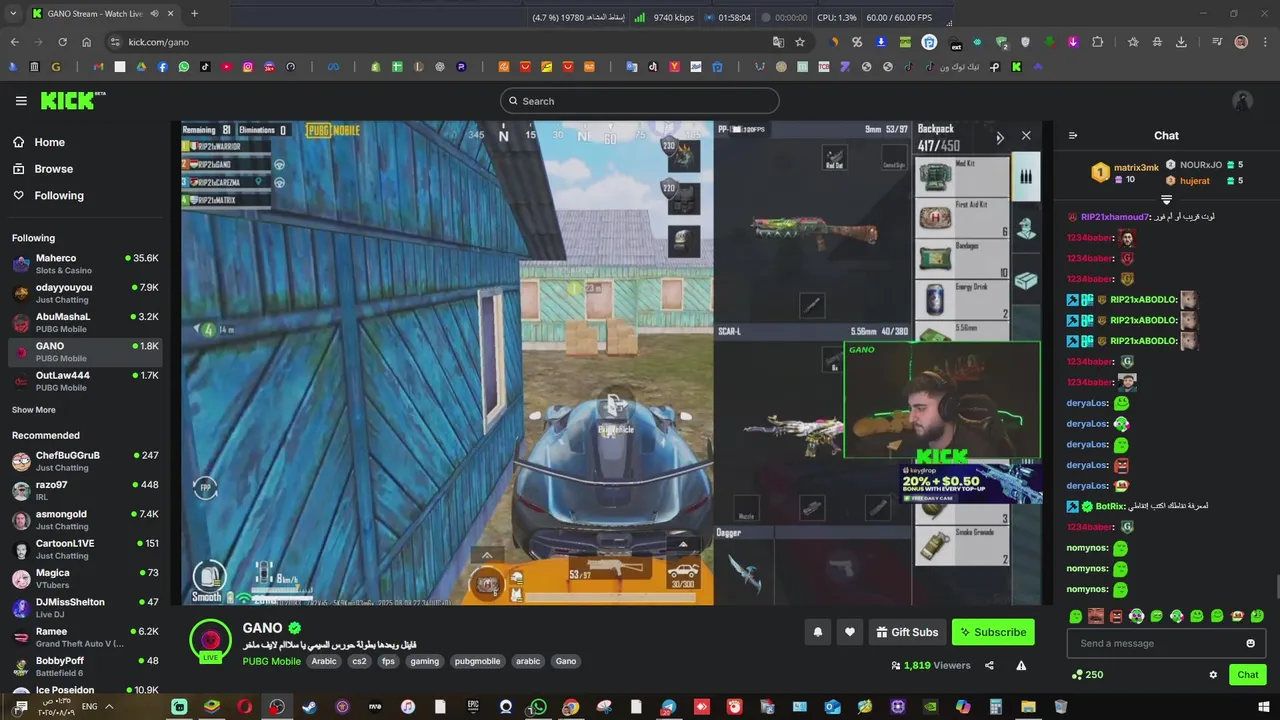
Task: Open a new browser tab
Action: coord(195,14)
